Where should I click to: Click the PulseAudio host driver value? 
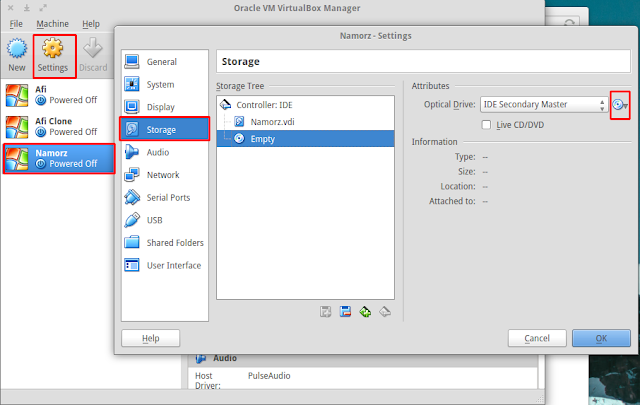[269, 376]
